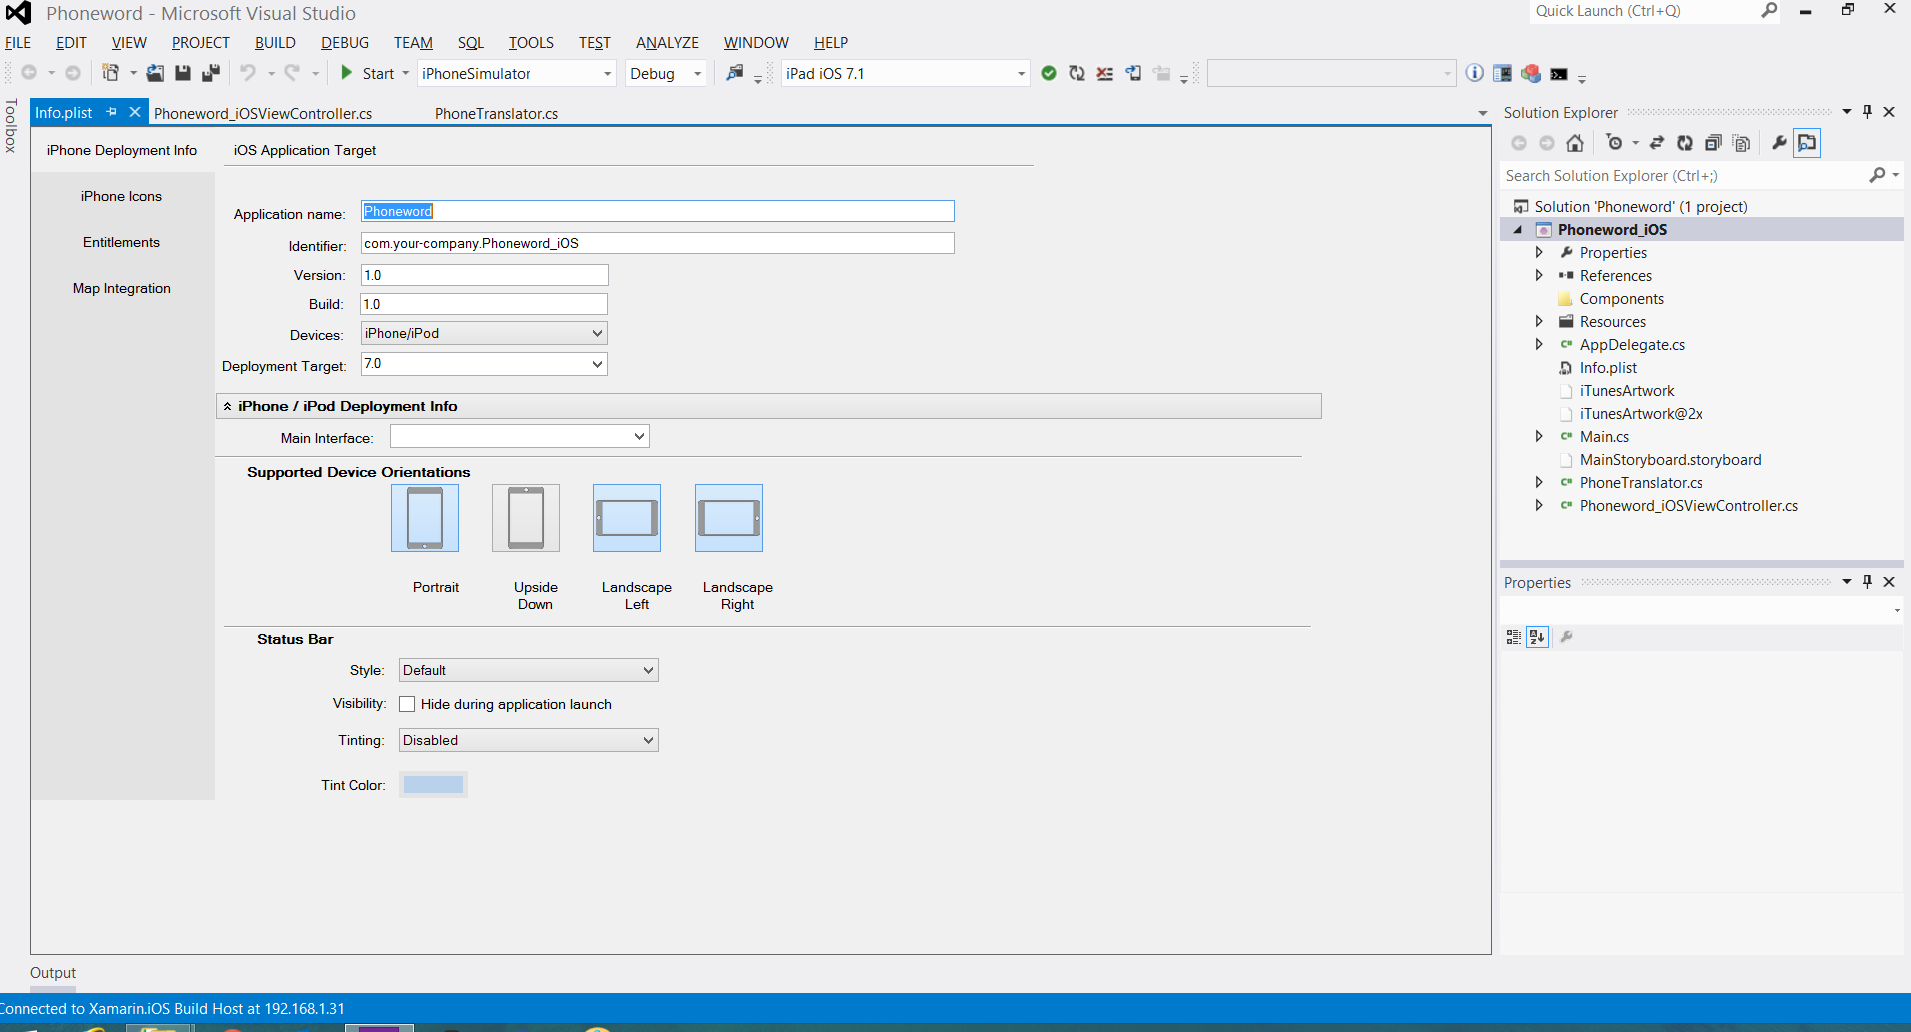Open the Devices dropdown
The height and width of the screenshot is (1032, 1911).
484,334
